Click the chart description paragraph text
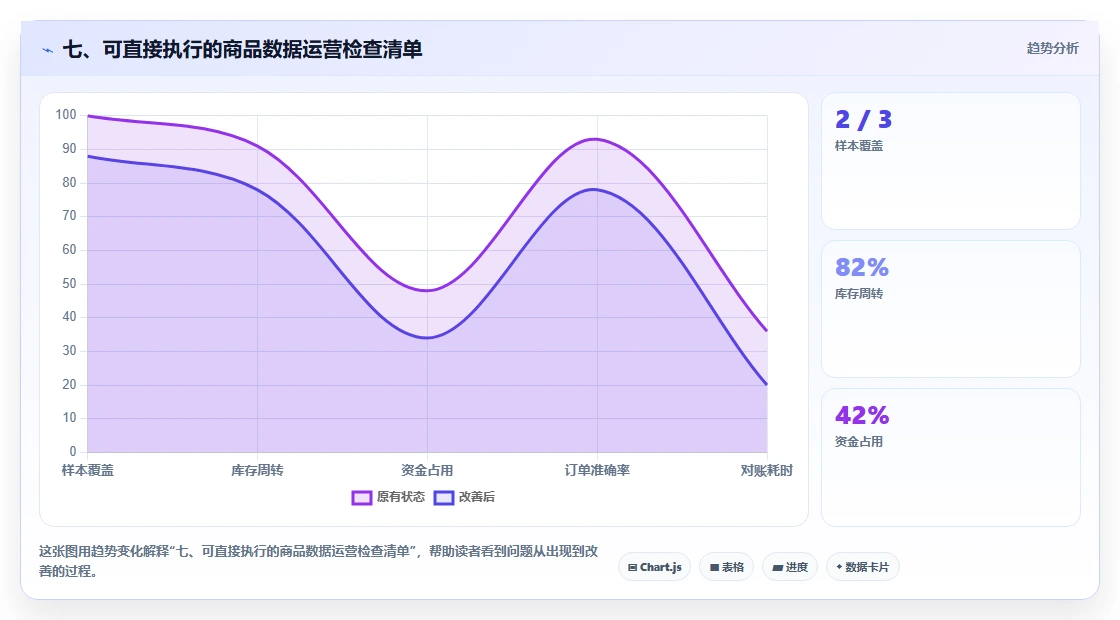The image size is (1120, 620). pos(319,561)
